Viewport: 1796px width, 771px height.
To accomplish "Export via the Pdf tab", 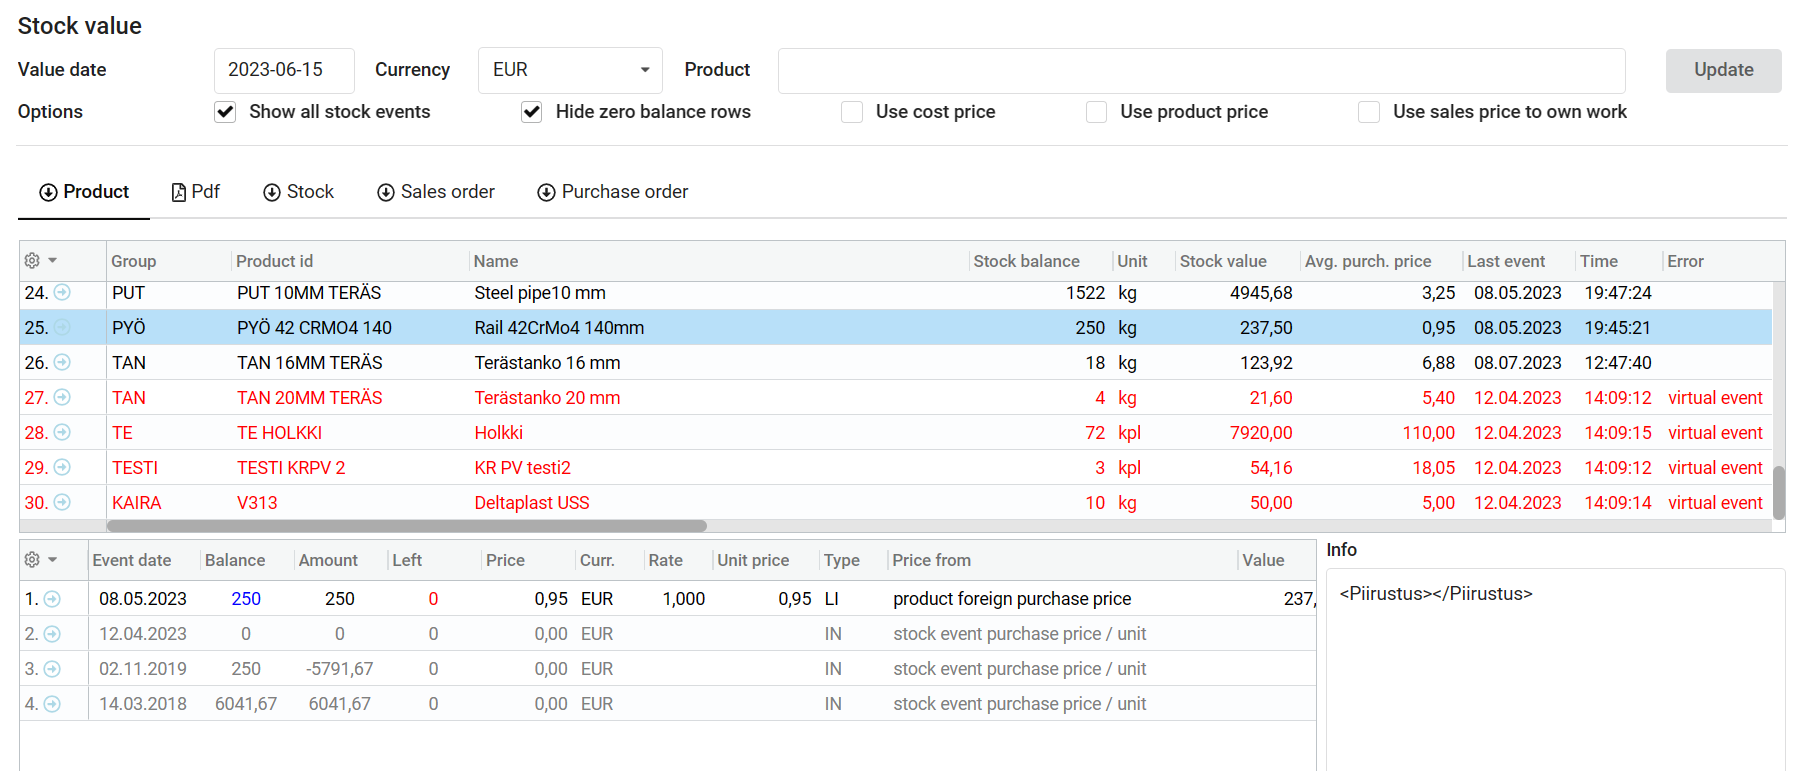I will pyautogui.click(x=196, y=192).
